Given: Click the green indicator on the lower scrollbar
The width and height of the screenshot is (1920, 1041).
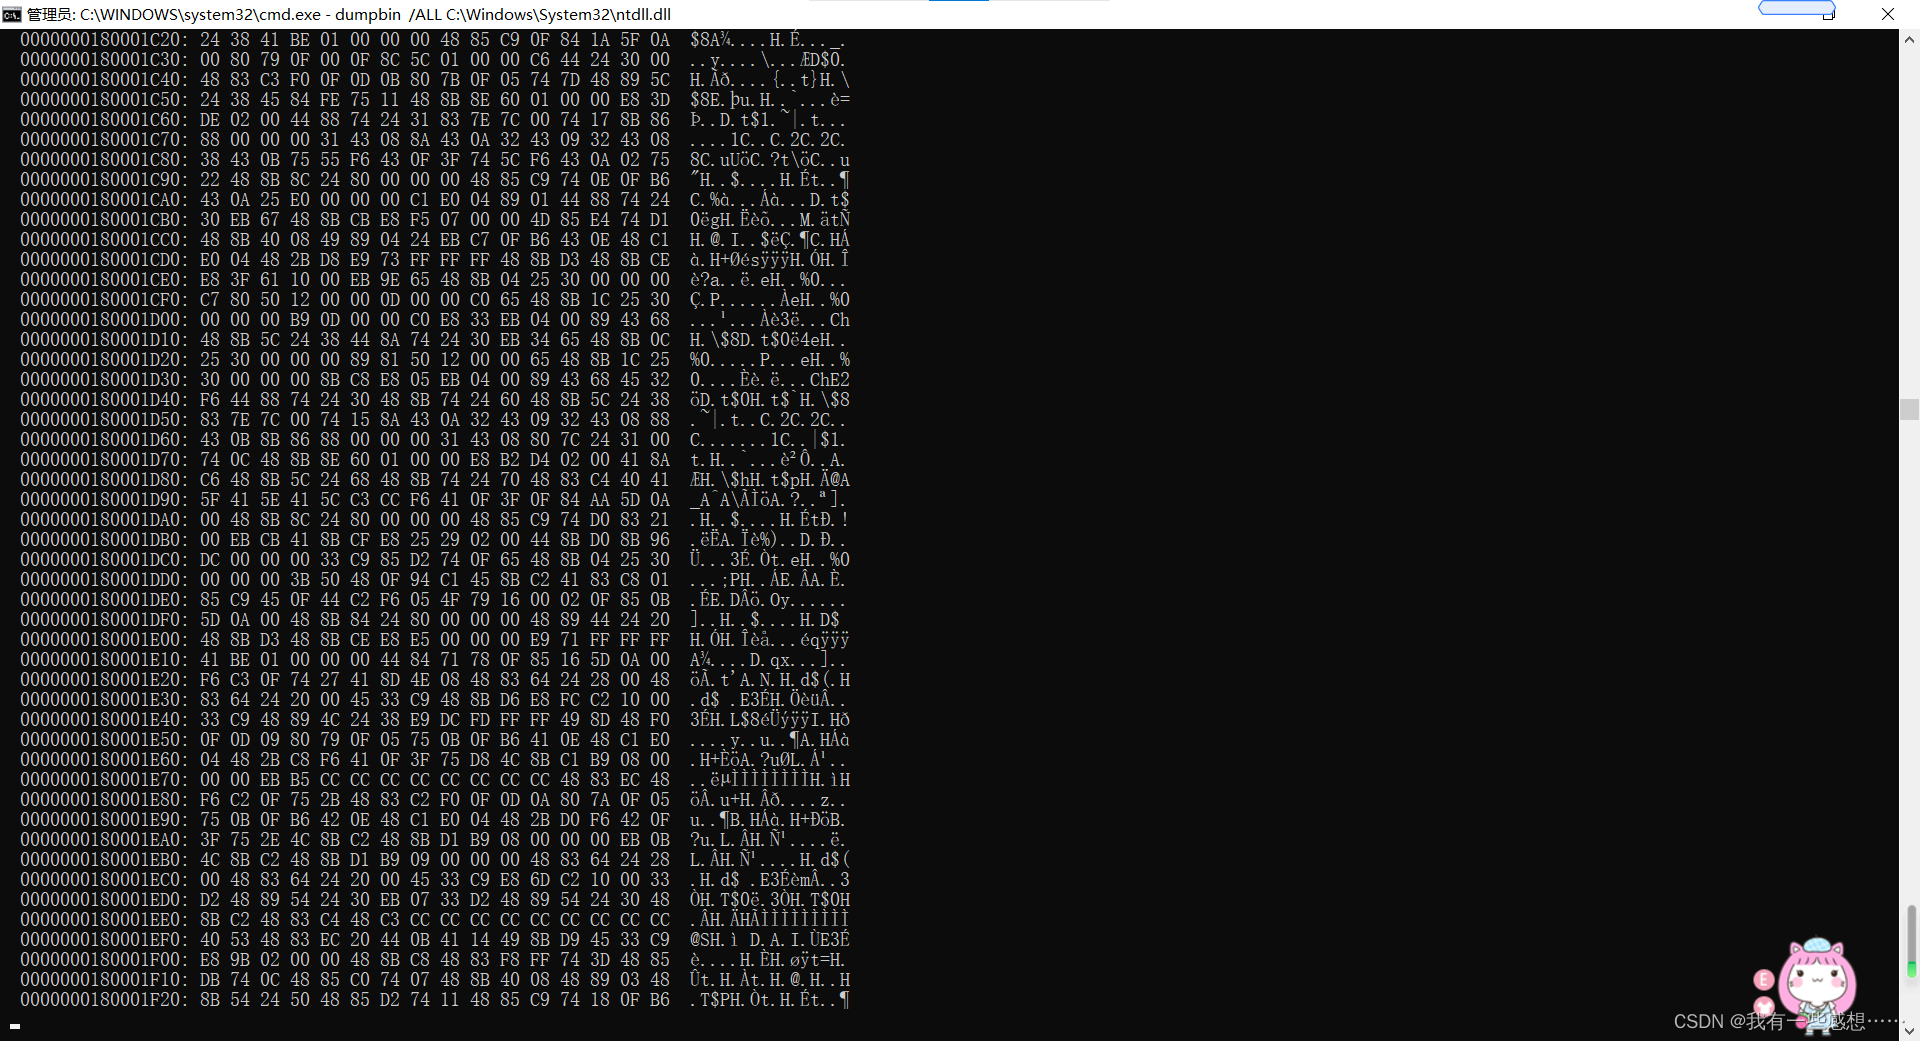Looking at the screenshot, I should [x=1912, y=970].
